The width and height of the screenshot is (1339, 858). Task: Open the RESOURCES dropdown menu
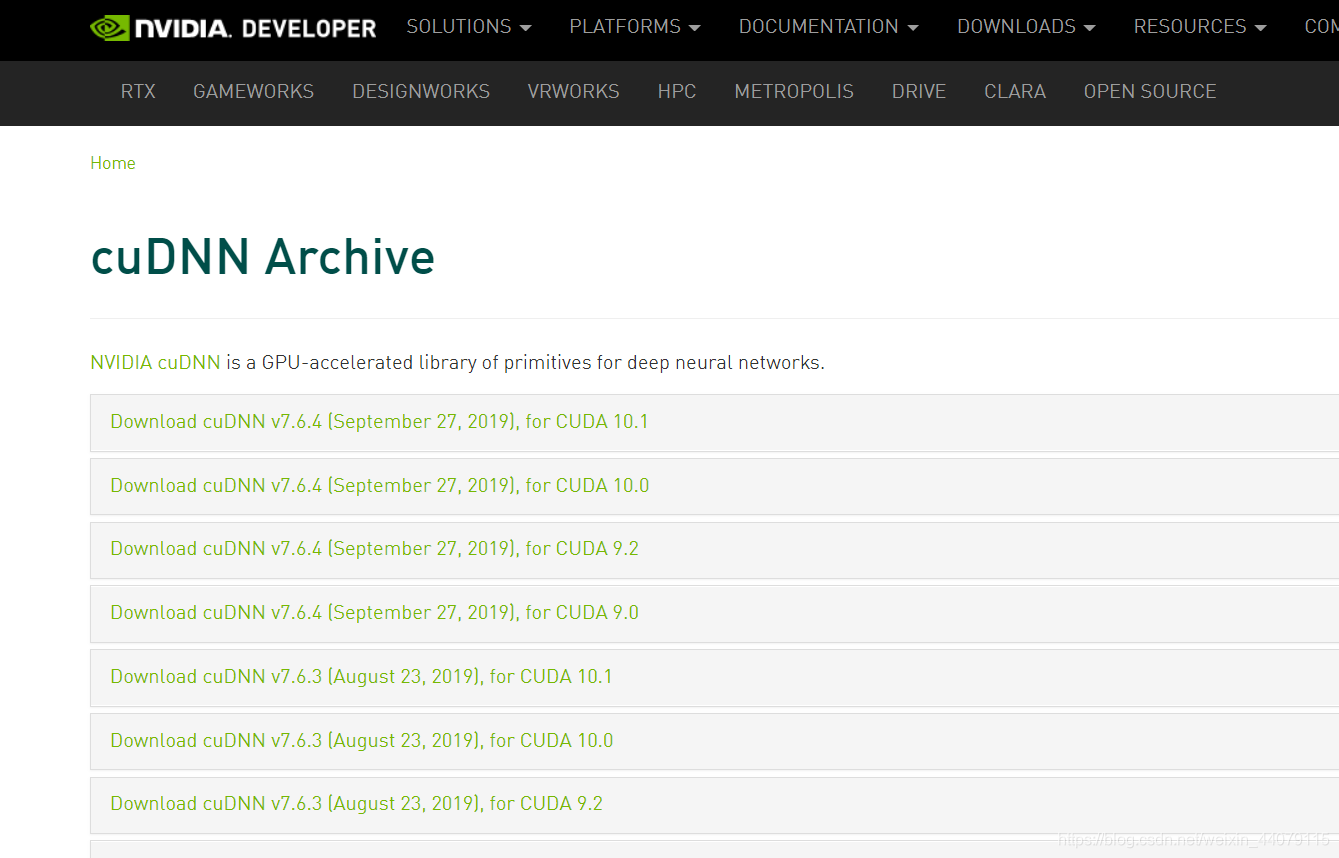[x=1200, y=27]
